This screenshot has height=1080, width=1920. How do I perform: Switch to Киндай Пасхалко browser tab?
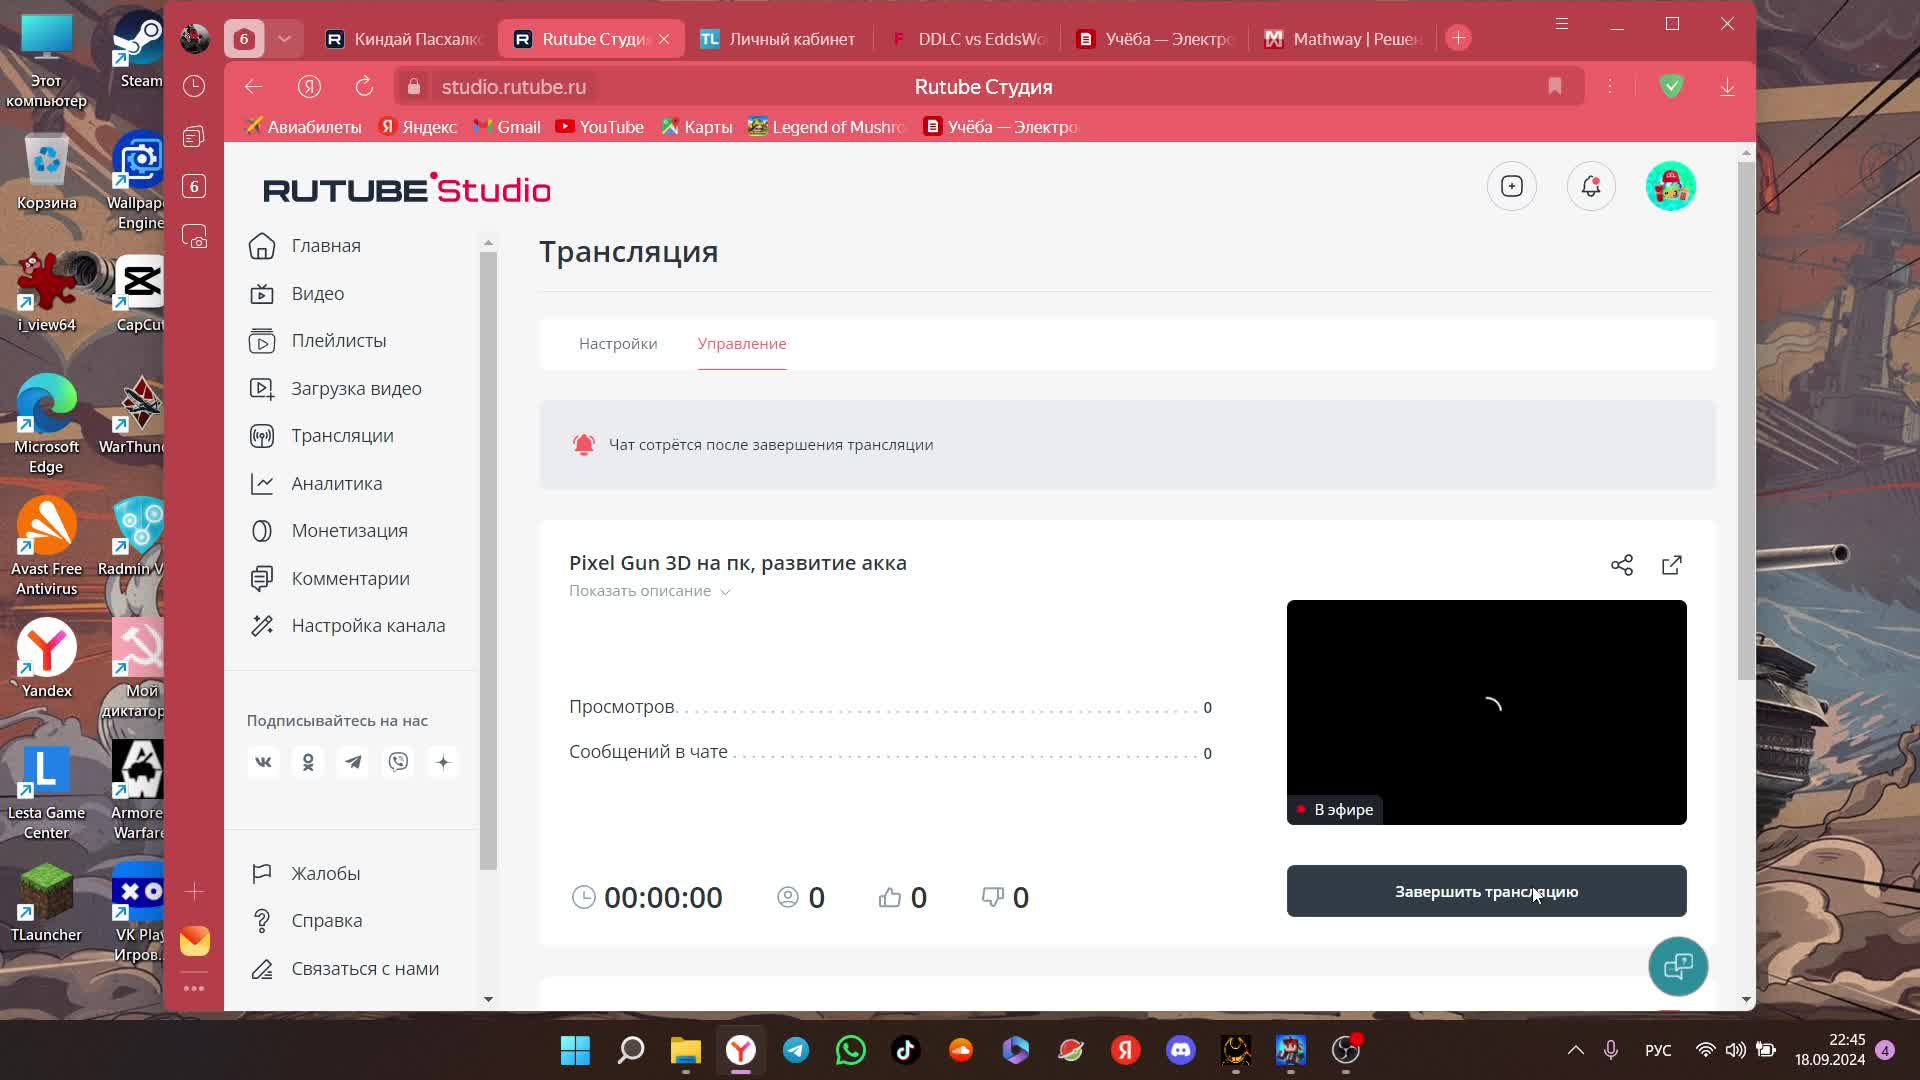click(405, 39)
